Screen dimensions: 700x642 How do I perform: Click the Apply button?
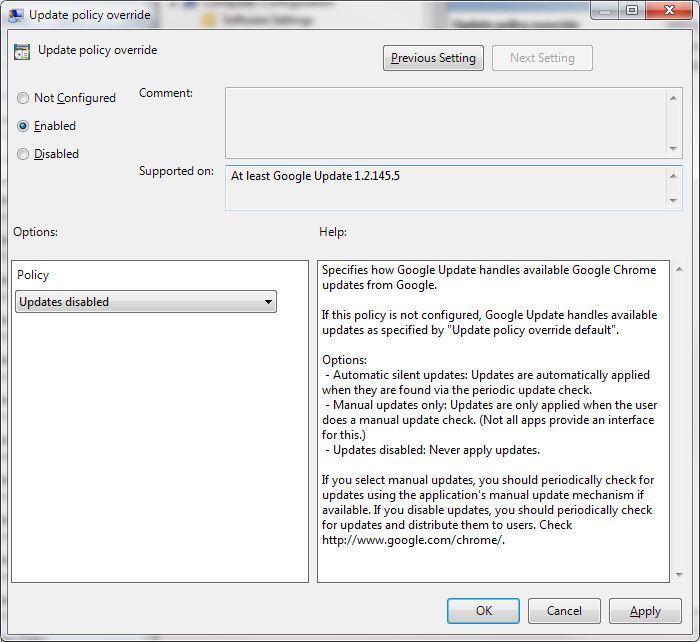coord(645,611)
